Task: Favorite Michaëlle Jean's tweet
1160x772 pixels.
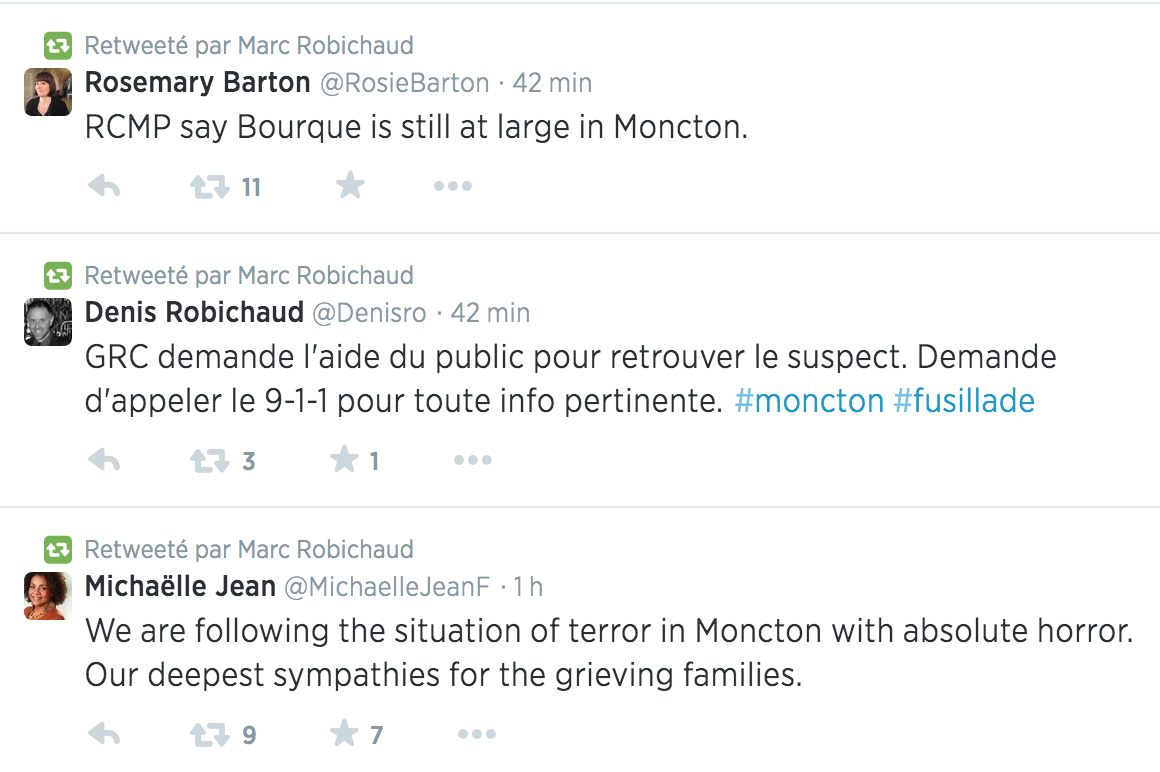Action: pos(345,735)
